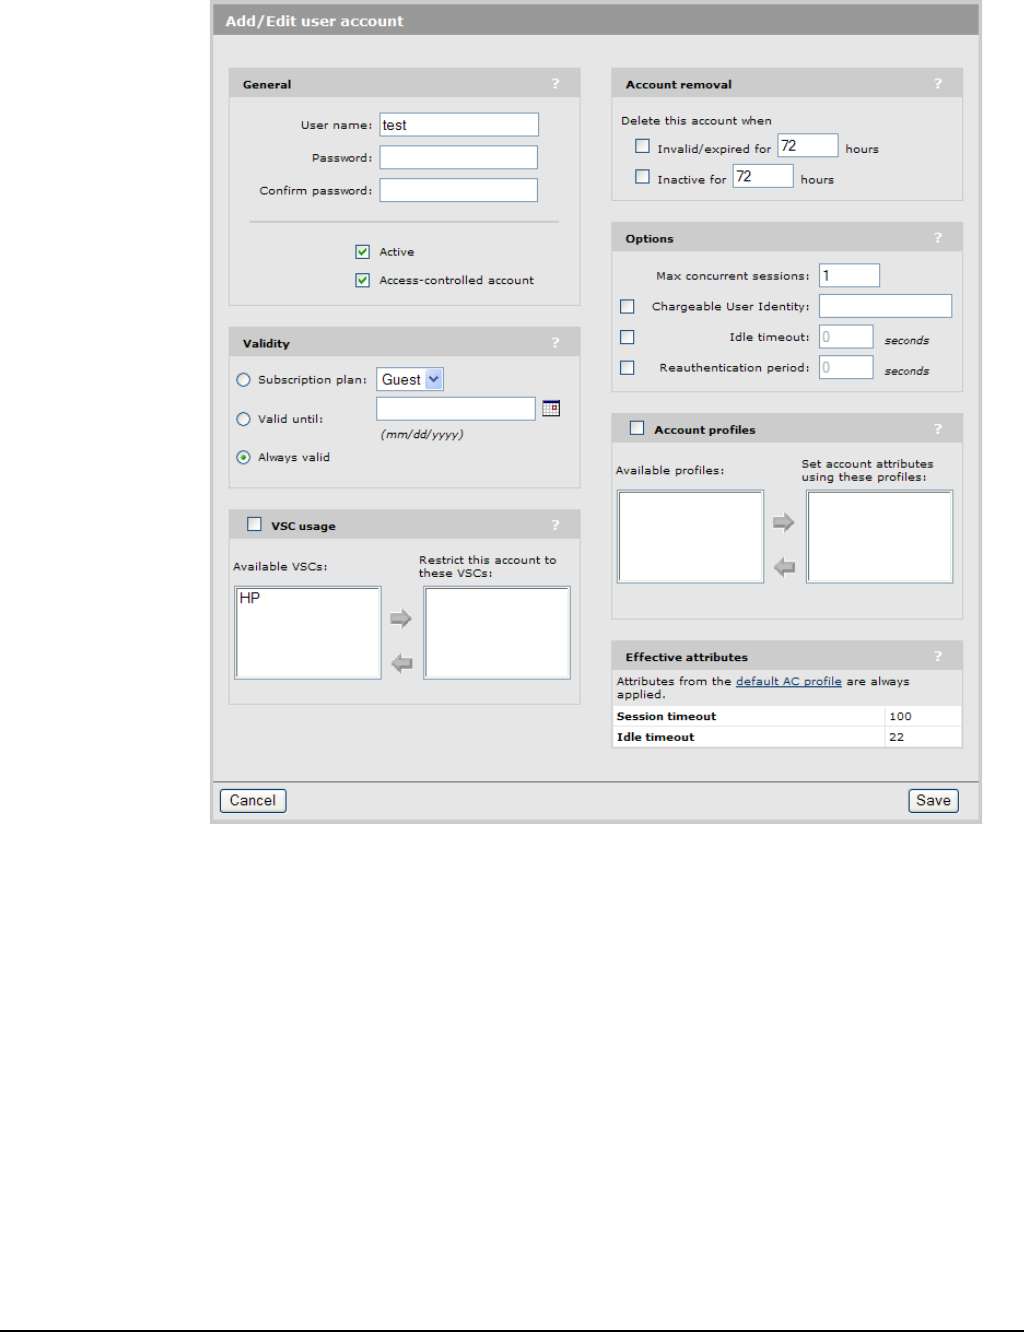Click the Invalid/expired hours field

point(808,146)
